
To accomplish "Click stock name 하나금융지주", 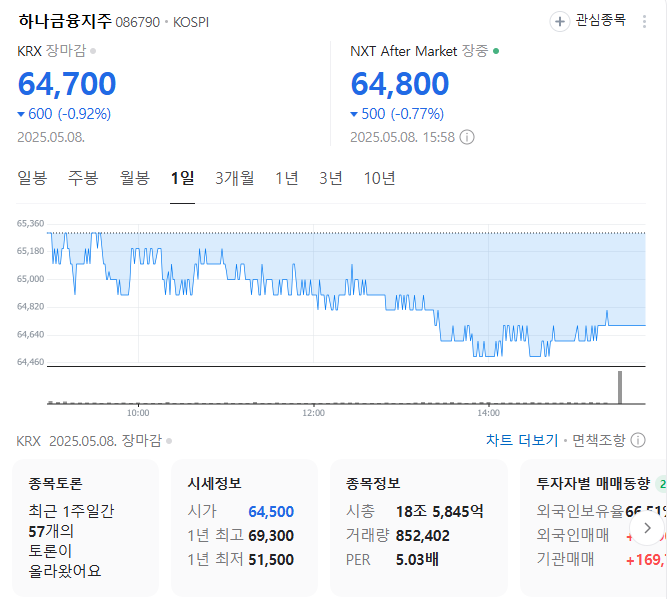I will point(65,21).
